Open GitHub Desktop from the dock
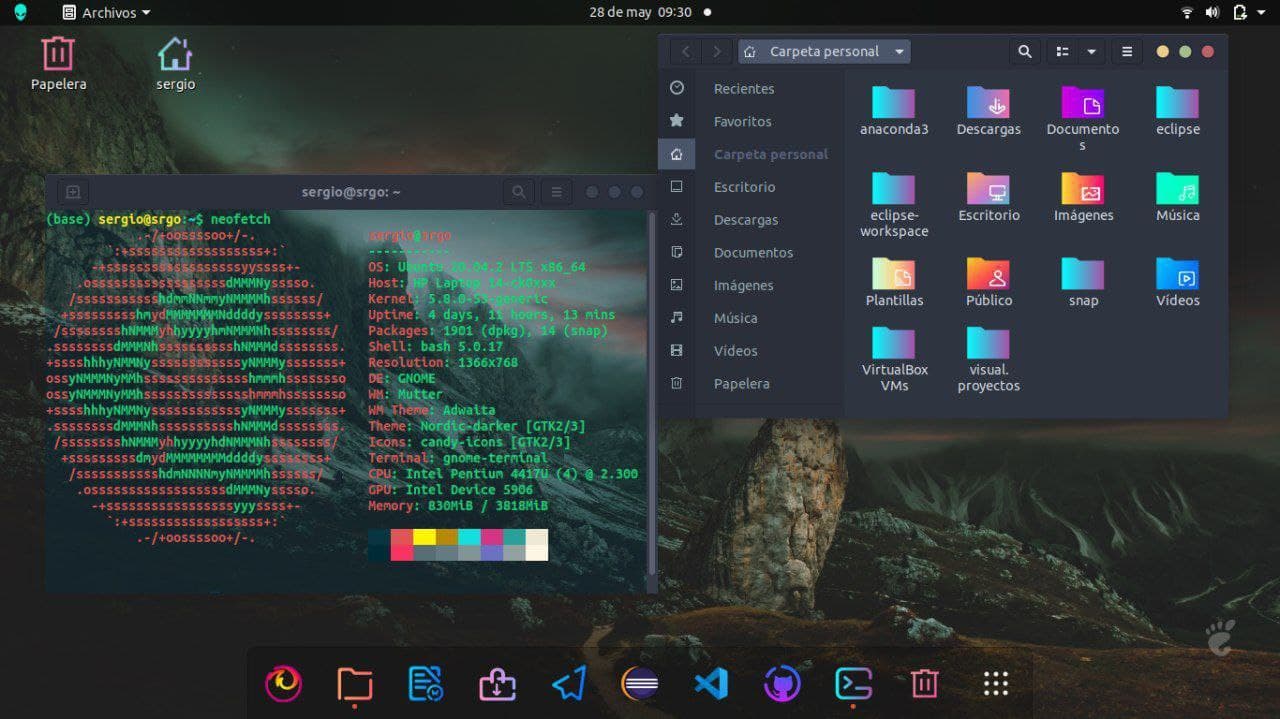 (782, 684)
